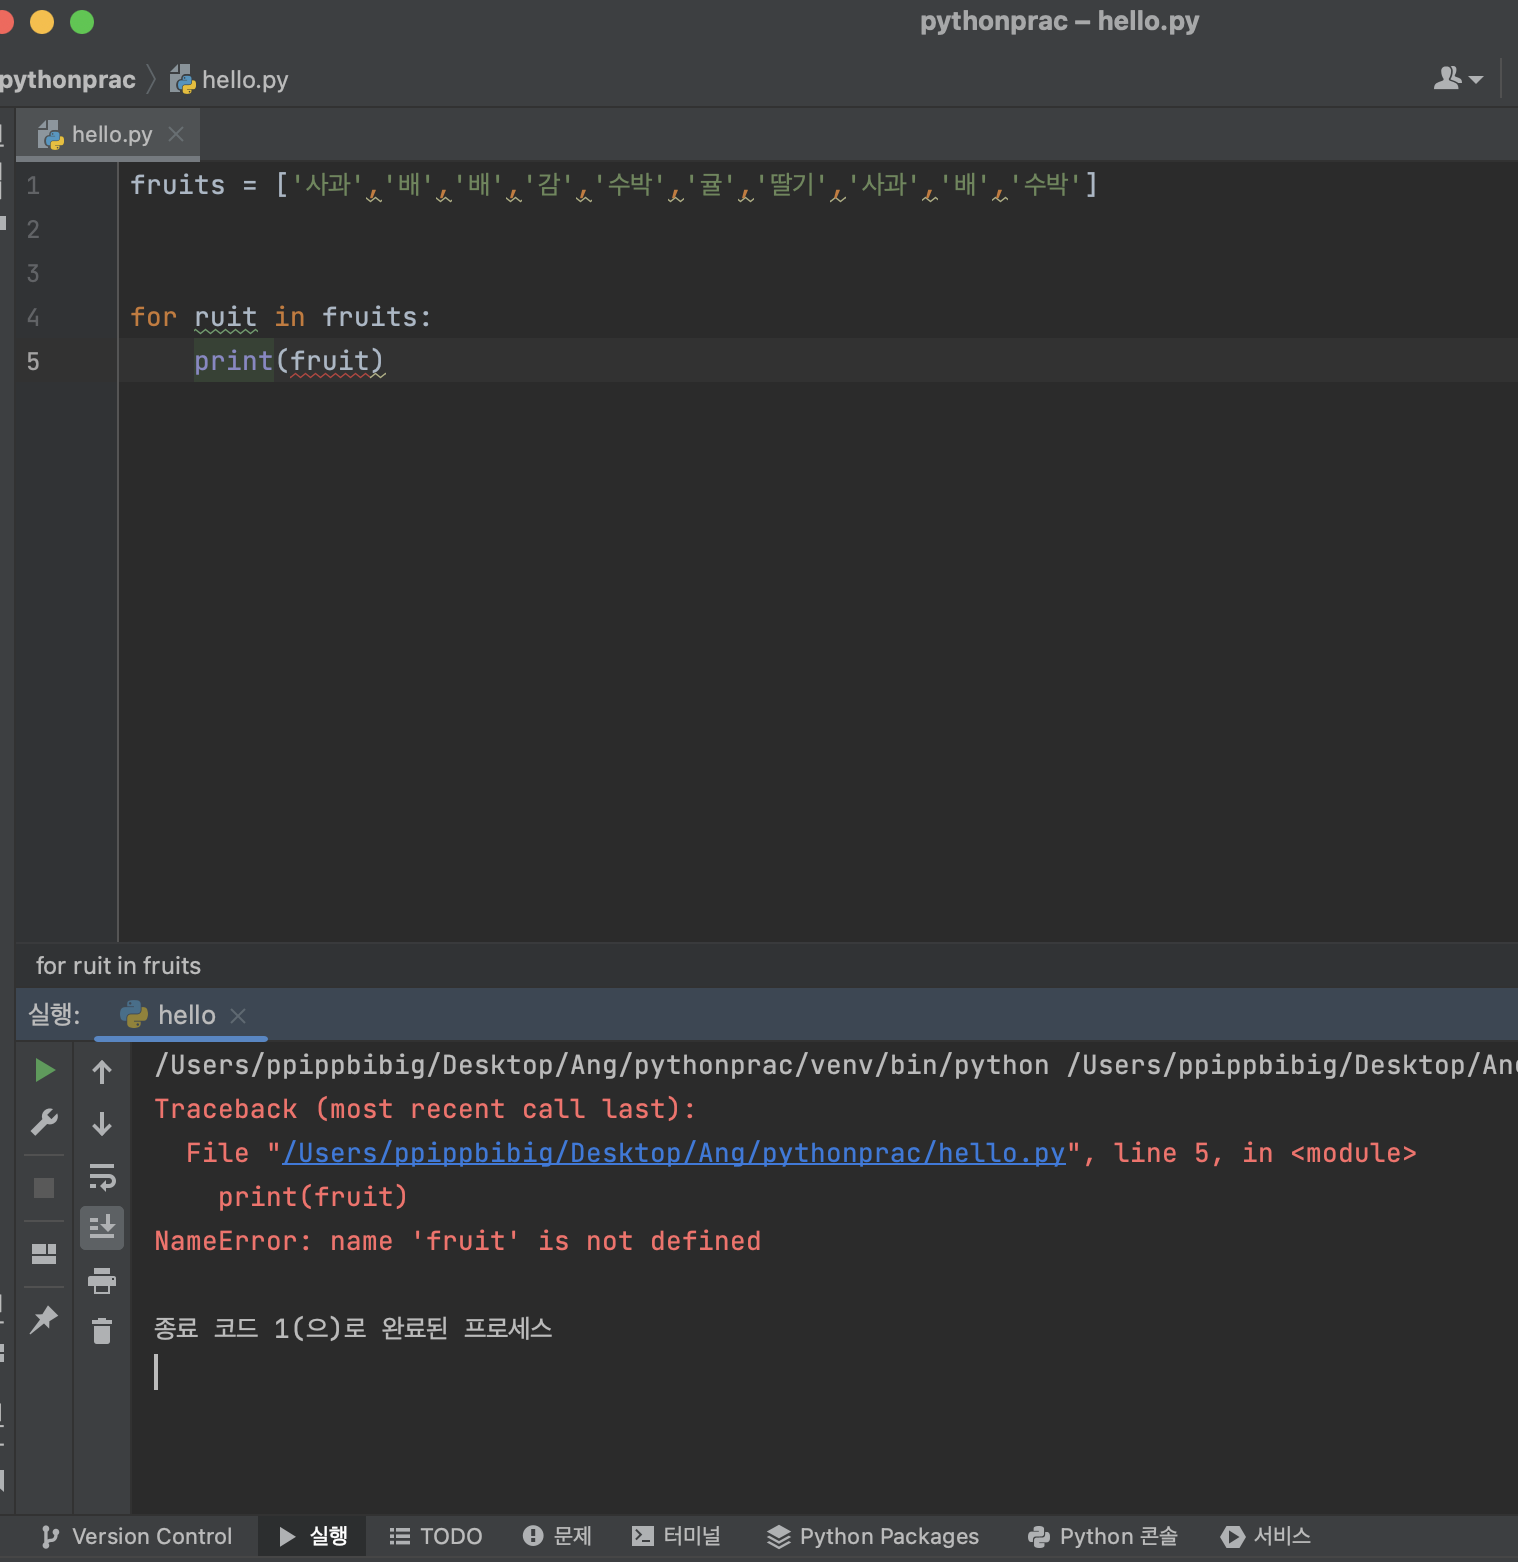Click the '딸기' string in the fruits list
This screenshot has height=1562, width=1518.
pyautogui.click(x=792, y=185)
